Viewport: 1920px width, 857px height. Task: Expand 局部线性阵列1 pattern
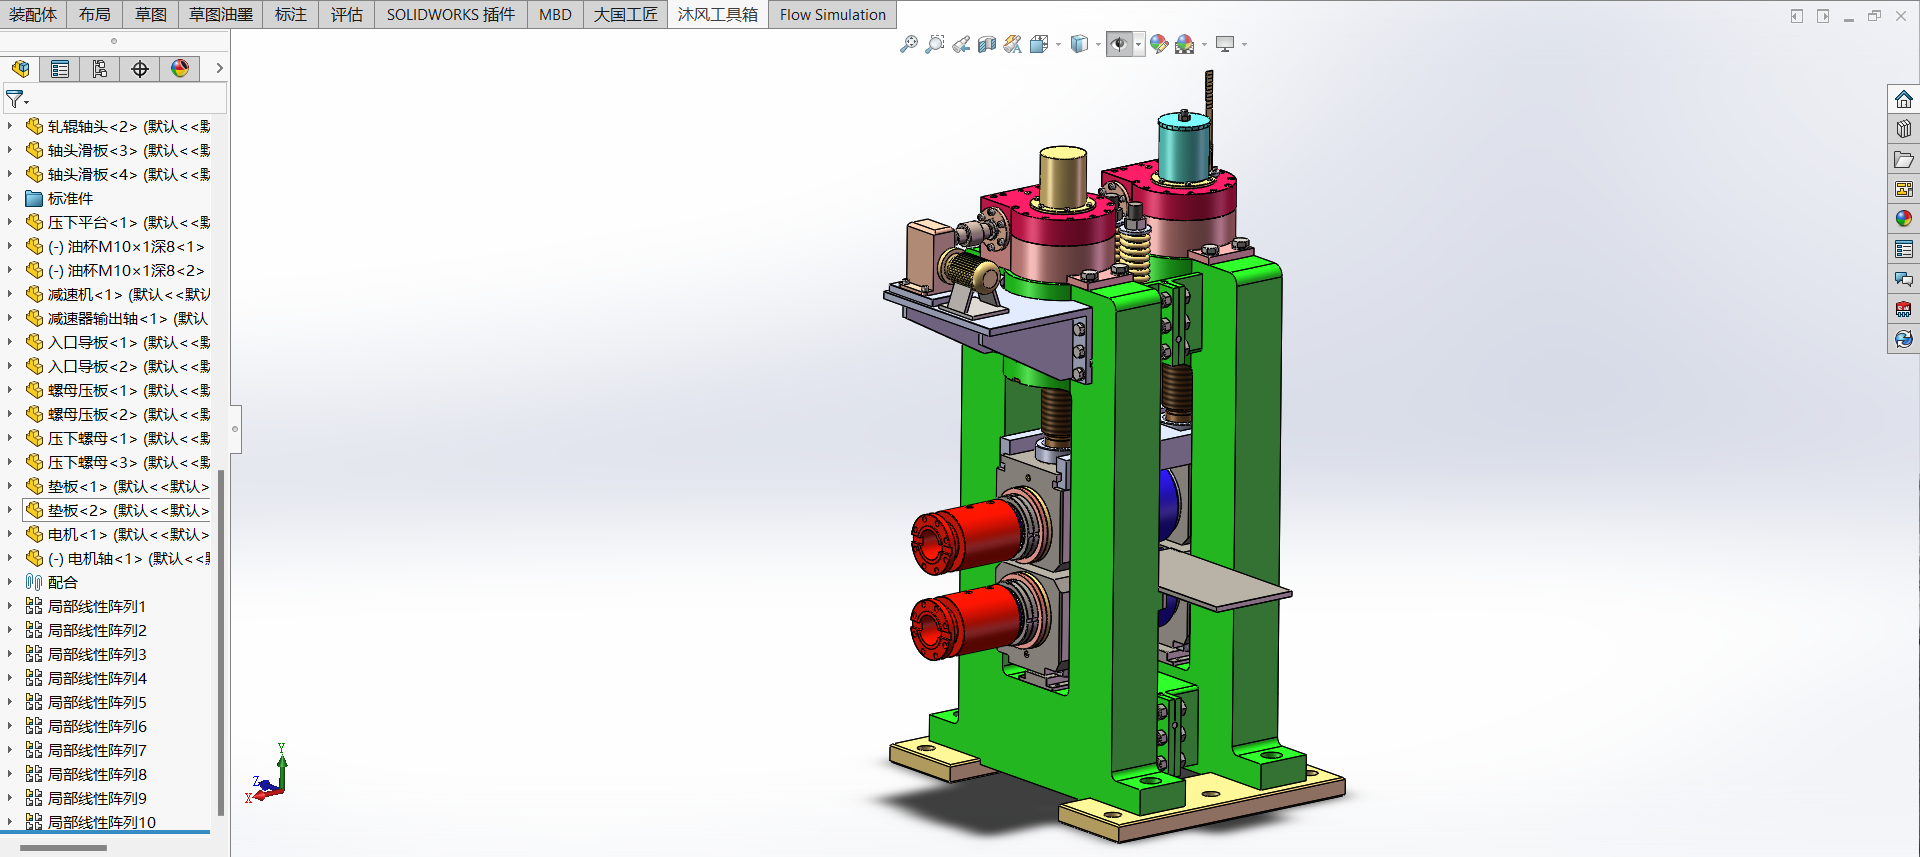[10, 606]
